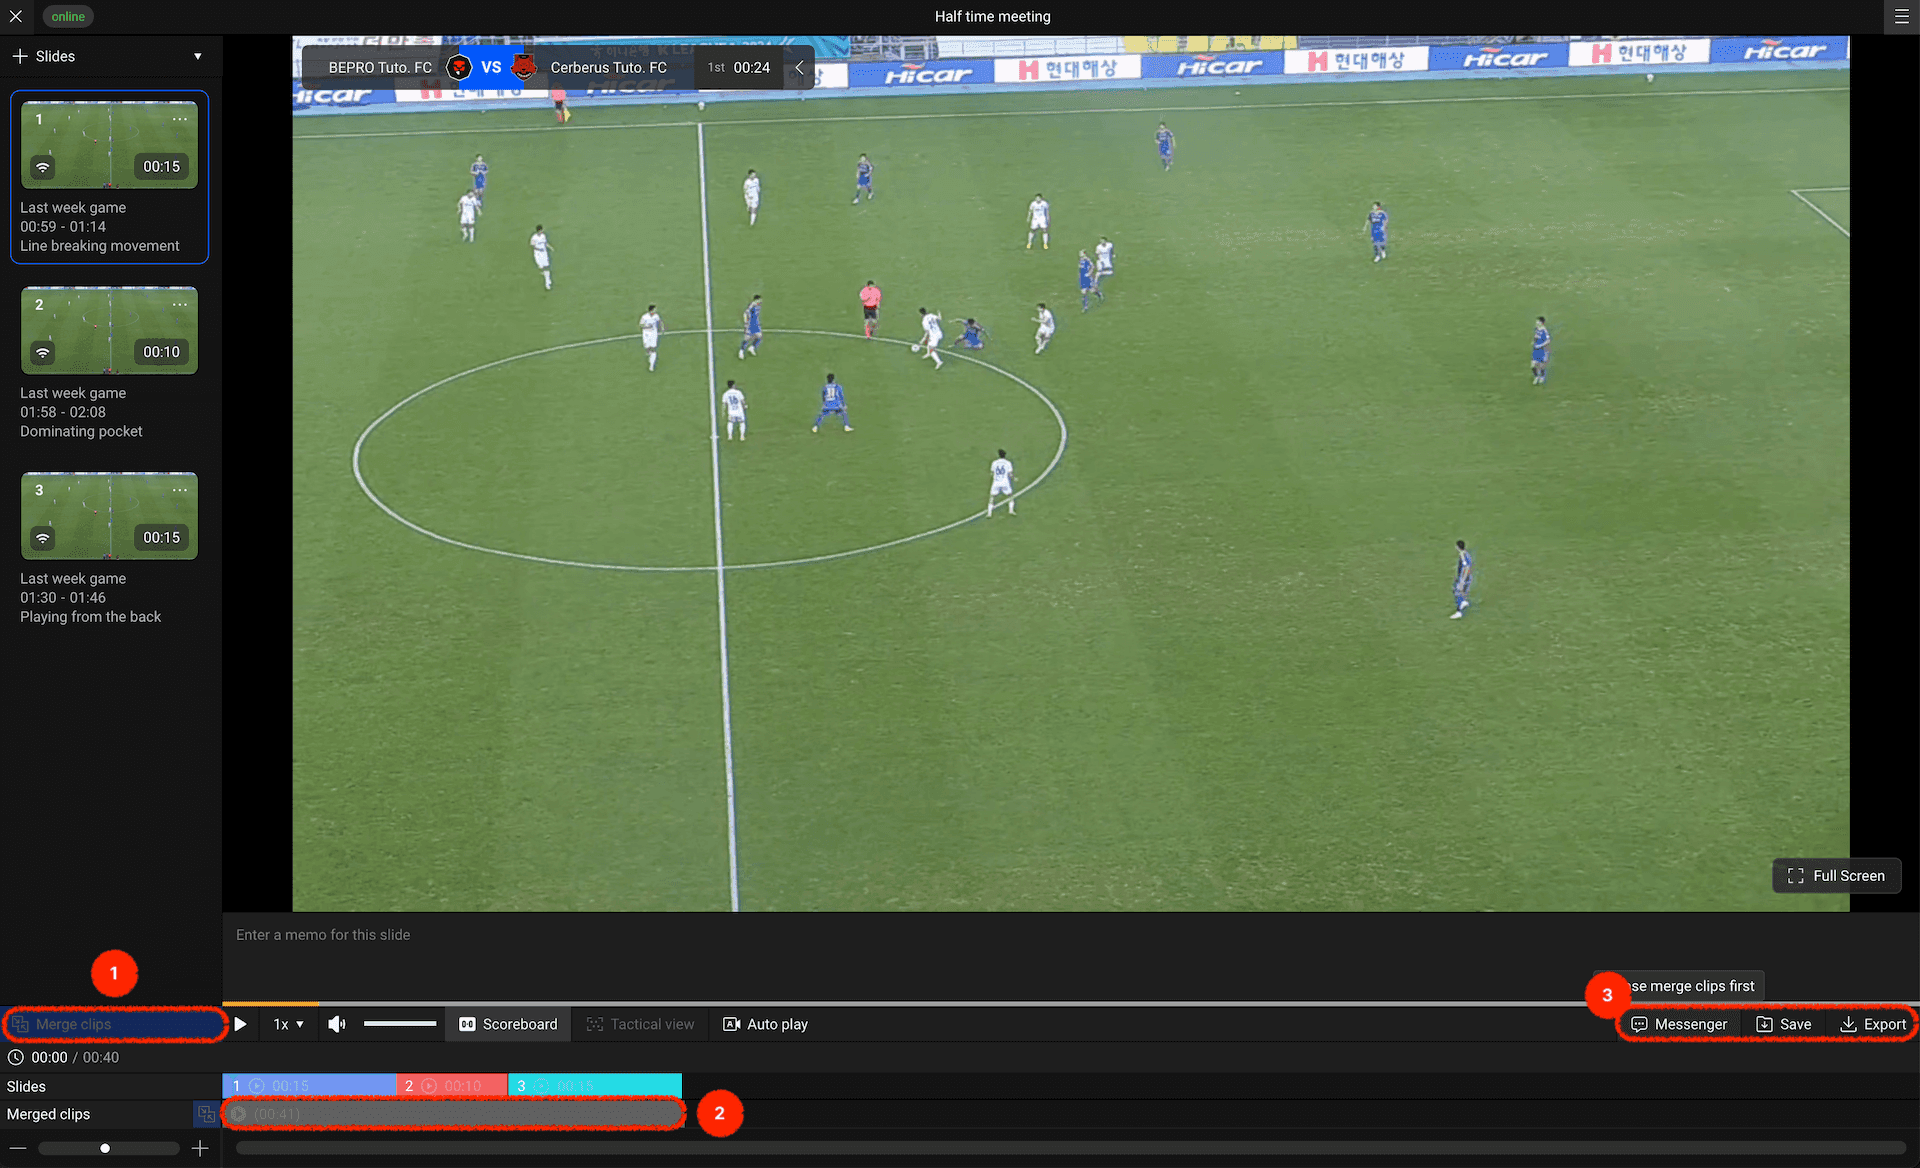Open three-dot options on slide 3 thumbnail

pyautogui.click(x=180, y=490)
